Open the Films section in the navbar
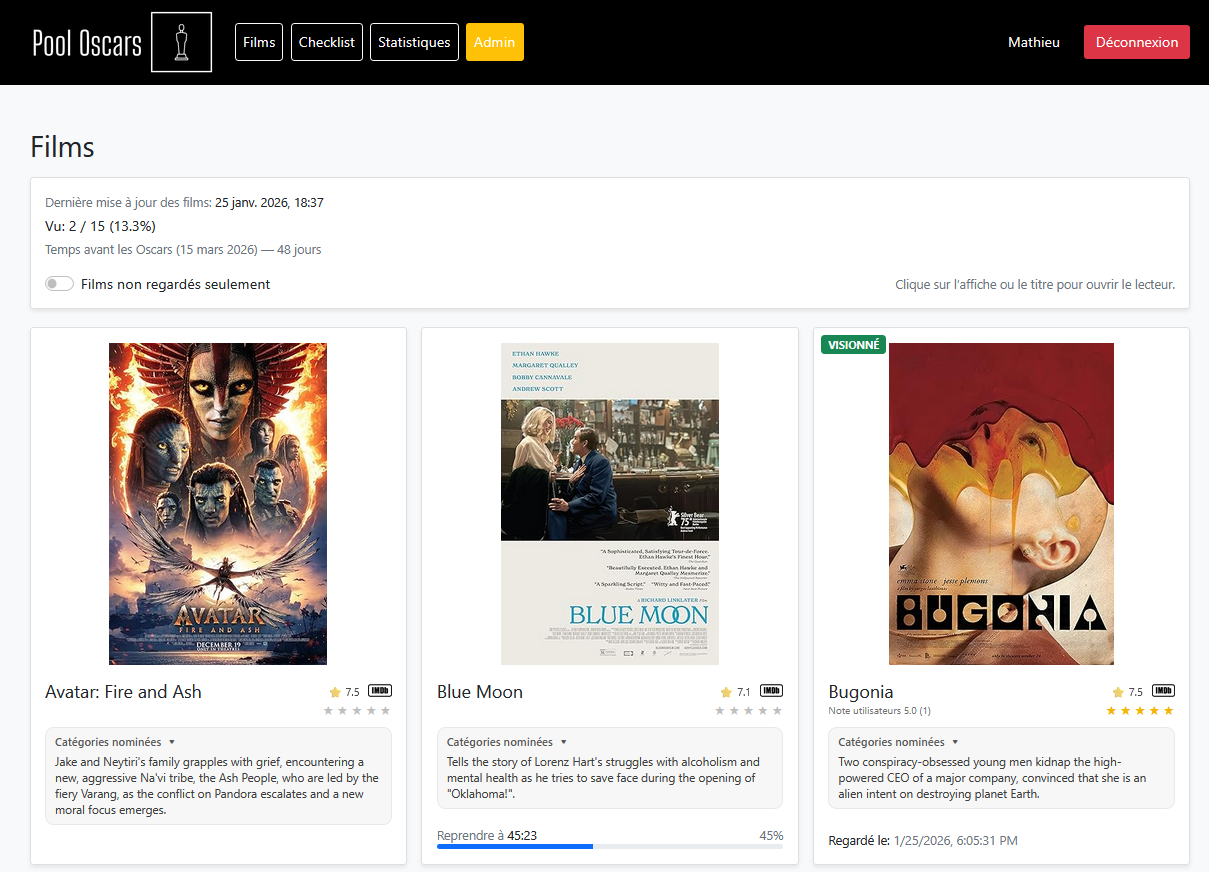 [259, 42]
